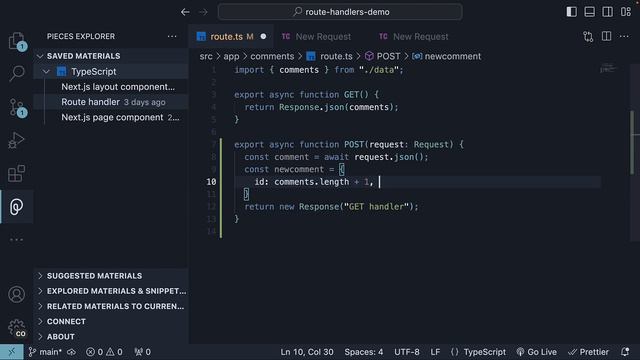Open Pieces Explorer more actions ellipsis
640x360 pixels.
[x=172, y=36]
